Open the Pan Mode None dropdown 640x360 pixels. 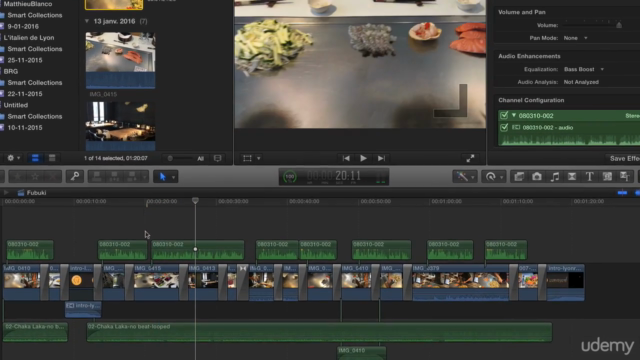point(575,38)
